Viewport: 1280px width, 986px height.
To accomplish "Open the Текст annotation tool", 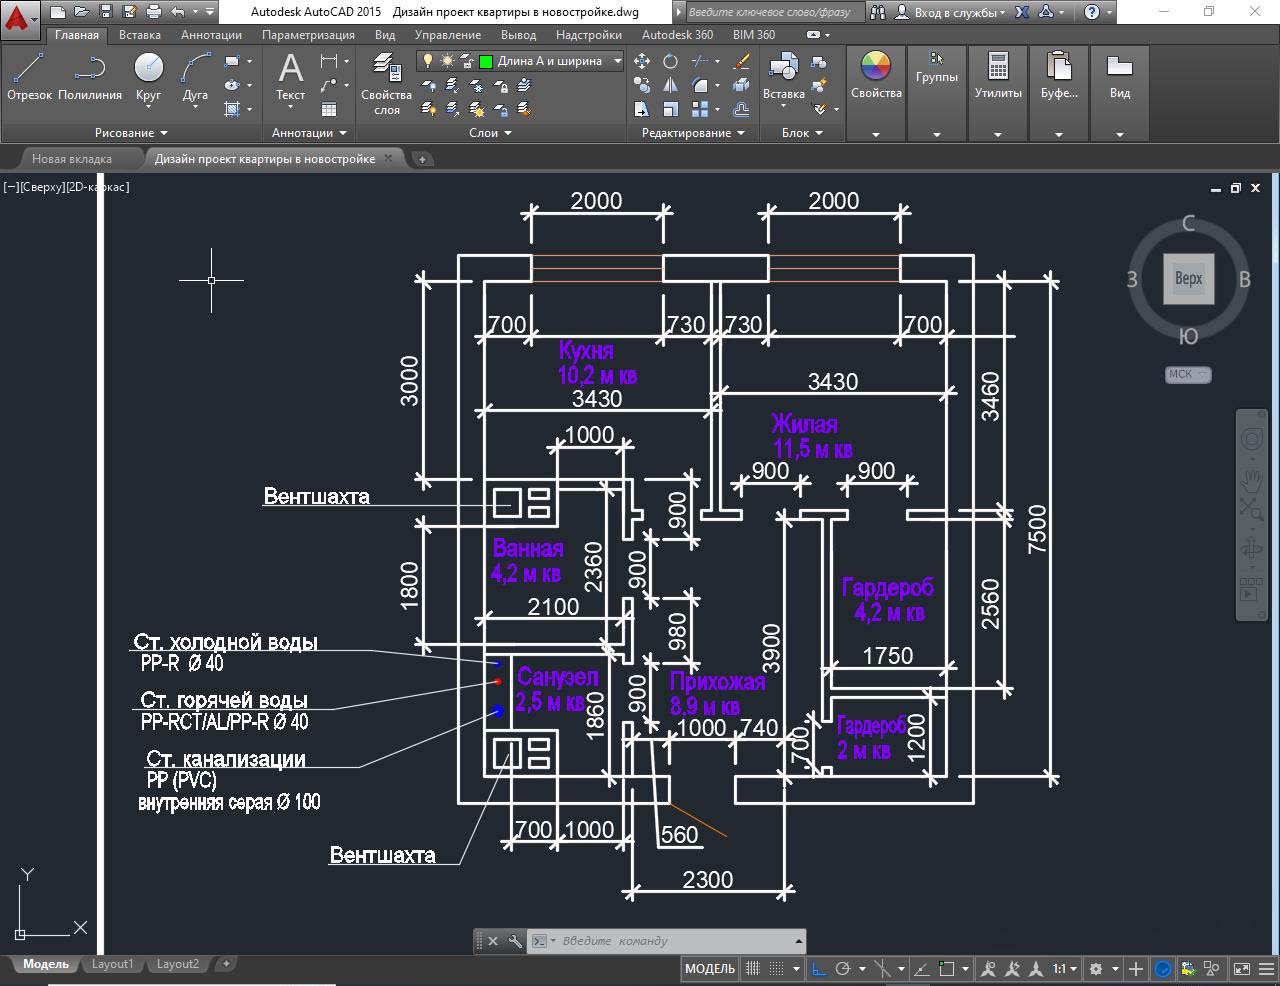I will click(x=290, y=76).
